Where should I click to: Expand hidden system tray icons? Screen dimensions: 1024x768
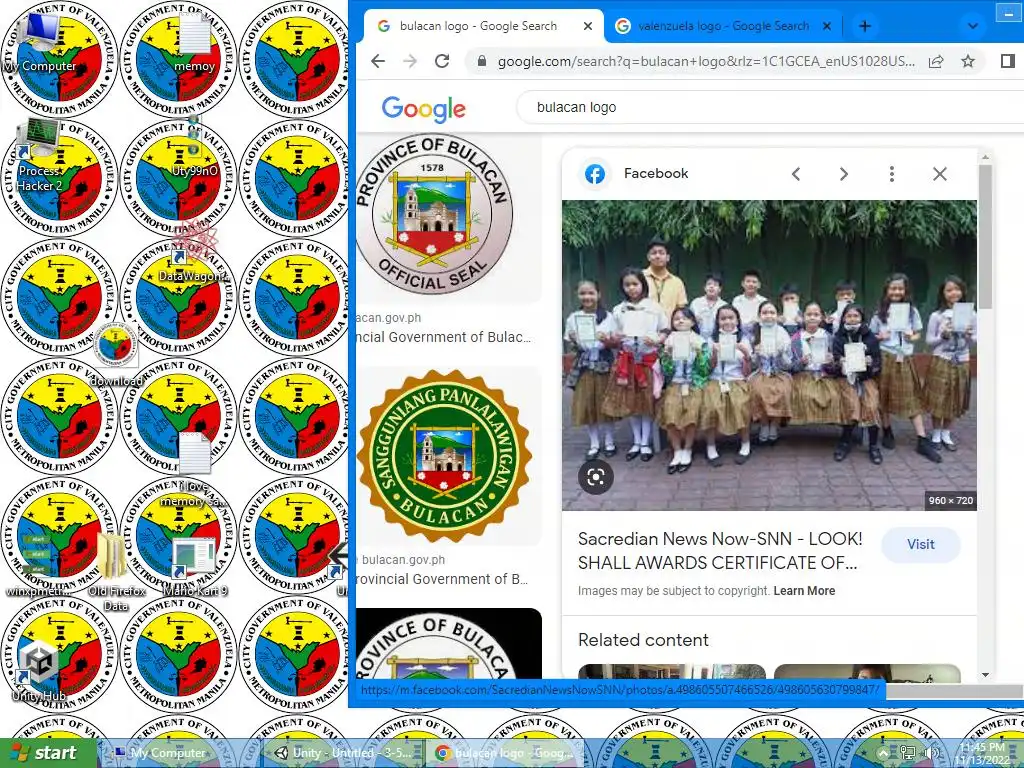[883, 753]
